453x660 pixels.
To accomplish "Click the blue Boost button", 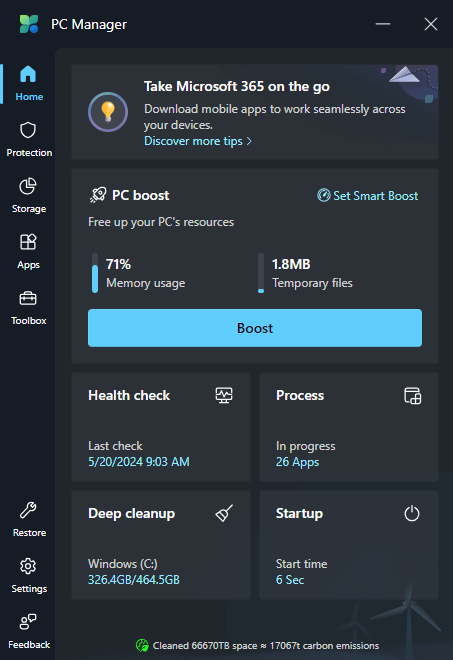I will point(255,328).
